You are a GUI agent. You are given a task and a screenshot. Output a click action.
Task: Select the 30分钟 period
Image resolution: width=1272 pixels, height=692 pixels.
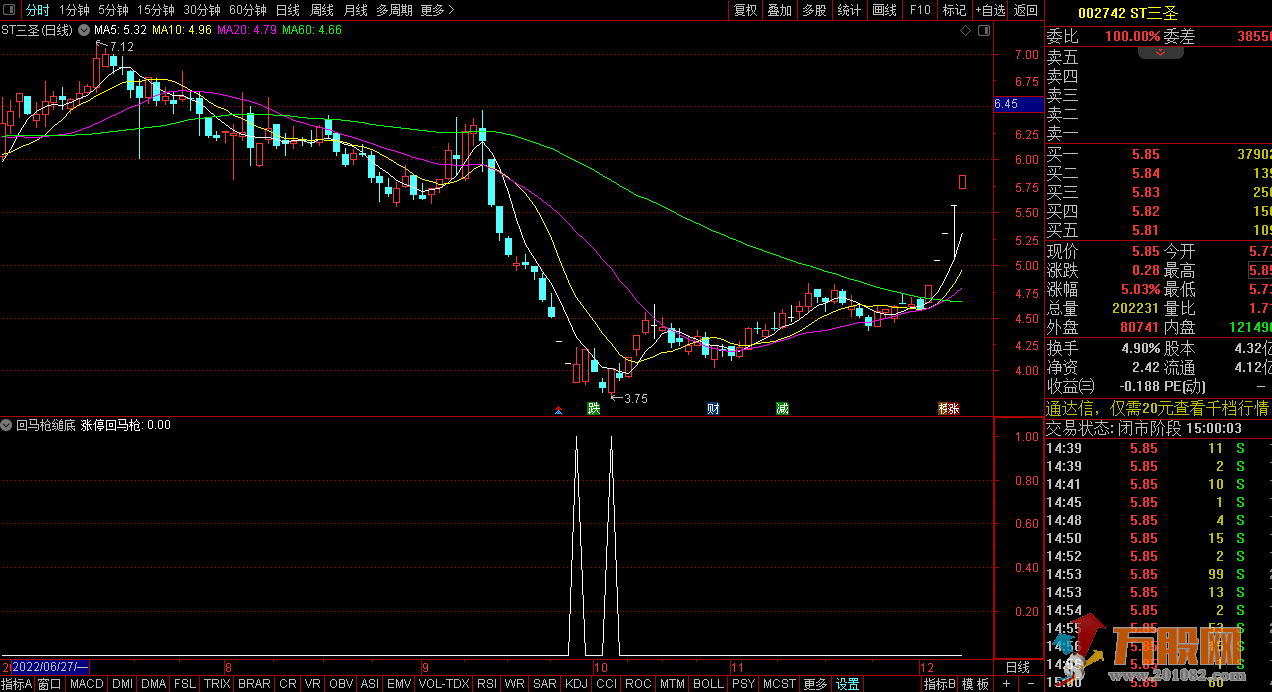point(202,10)
